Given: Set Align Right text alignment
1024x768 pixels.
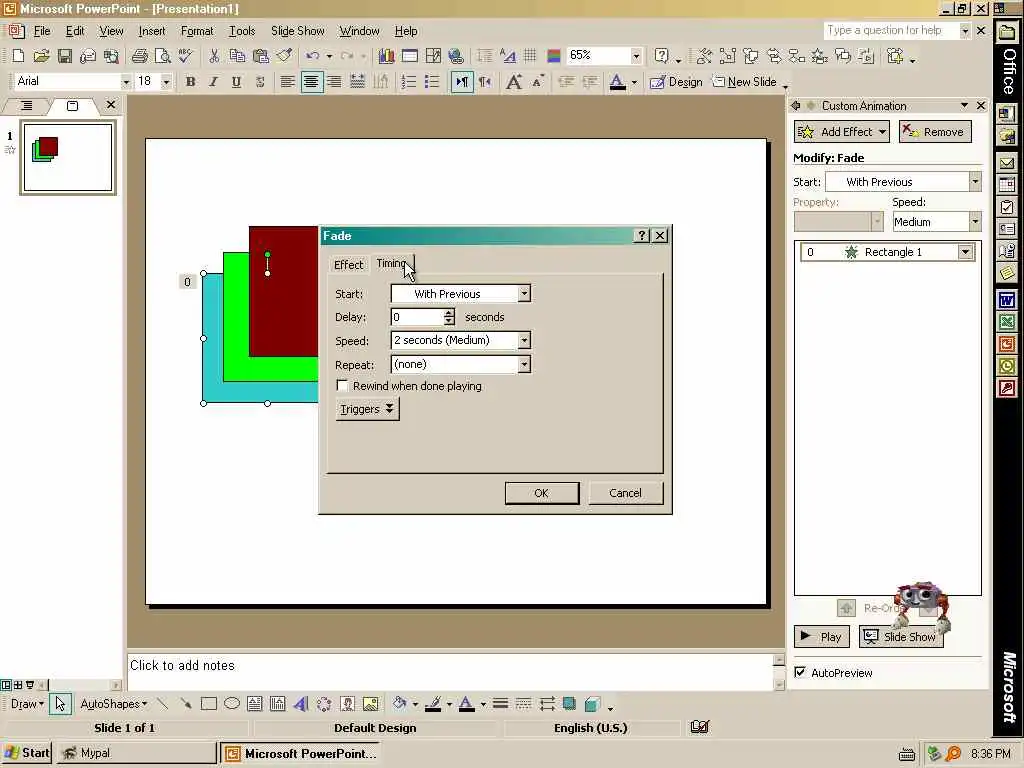Looking at the screenshot, I should [x=334, y=82].
